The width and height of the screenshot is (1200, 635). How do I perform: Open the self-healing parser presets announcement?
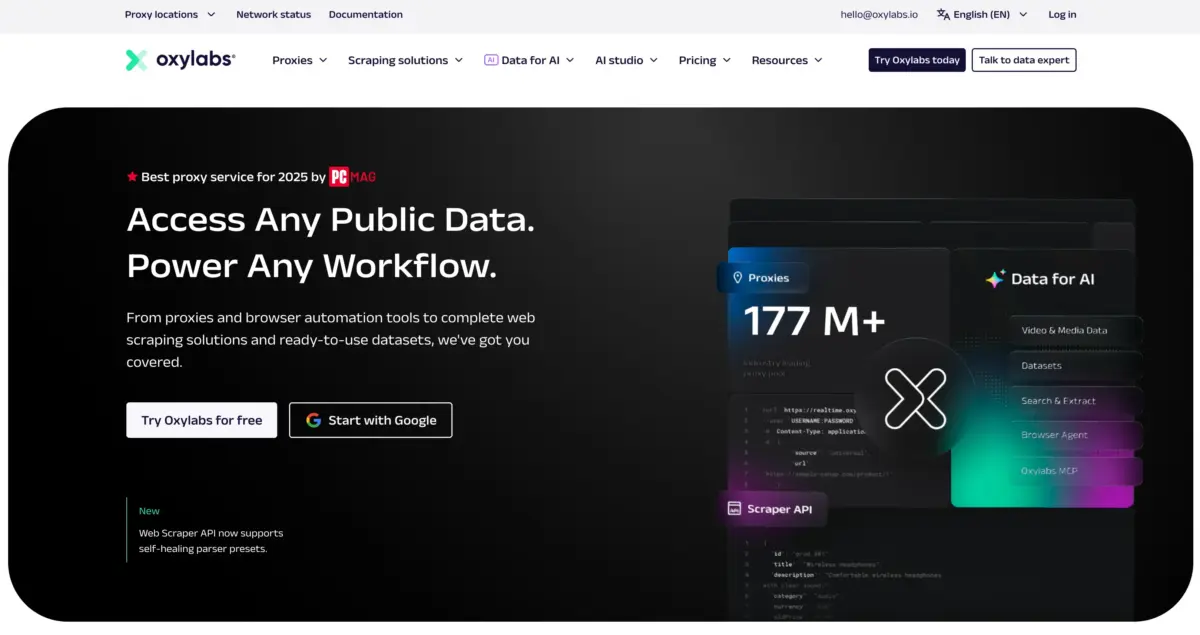pyautogui.click(x=211, y=541)
